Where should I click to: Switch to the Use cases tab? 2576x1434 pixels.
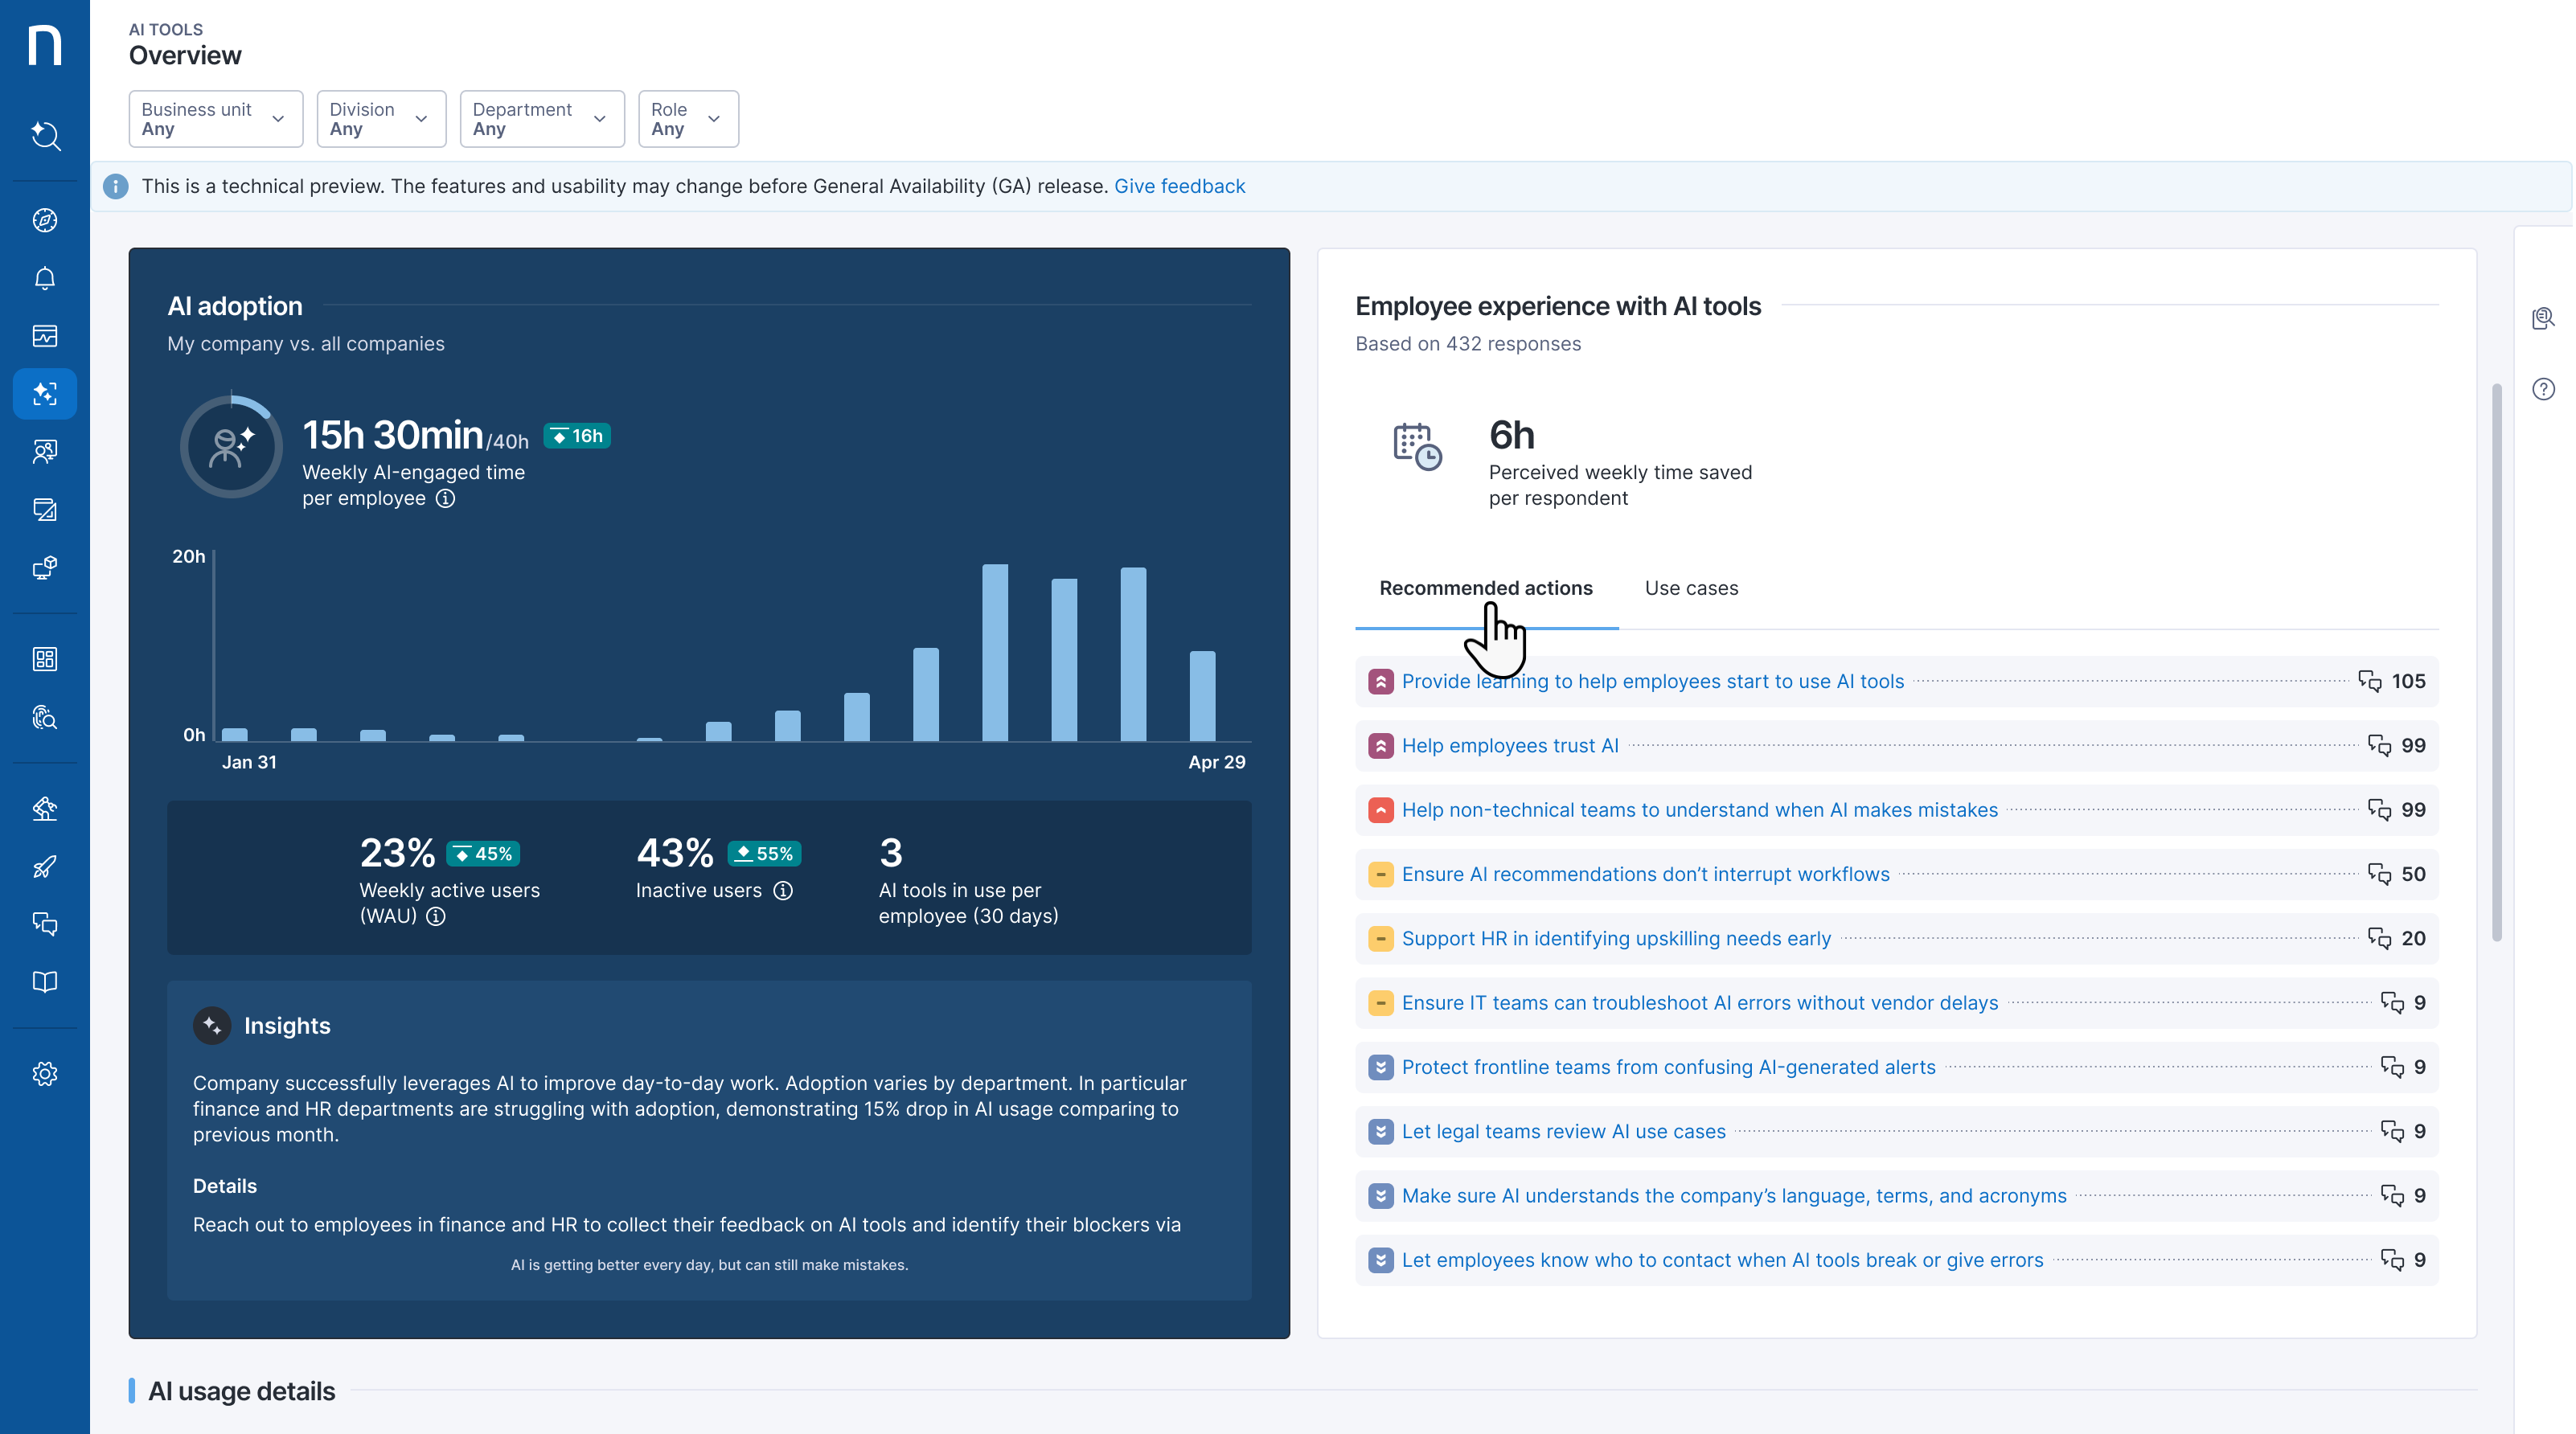coord(1691,588)
